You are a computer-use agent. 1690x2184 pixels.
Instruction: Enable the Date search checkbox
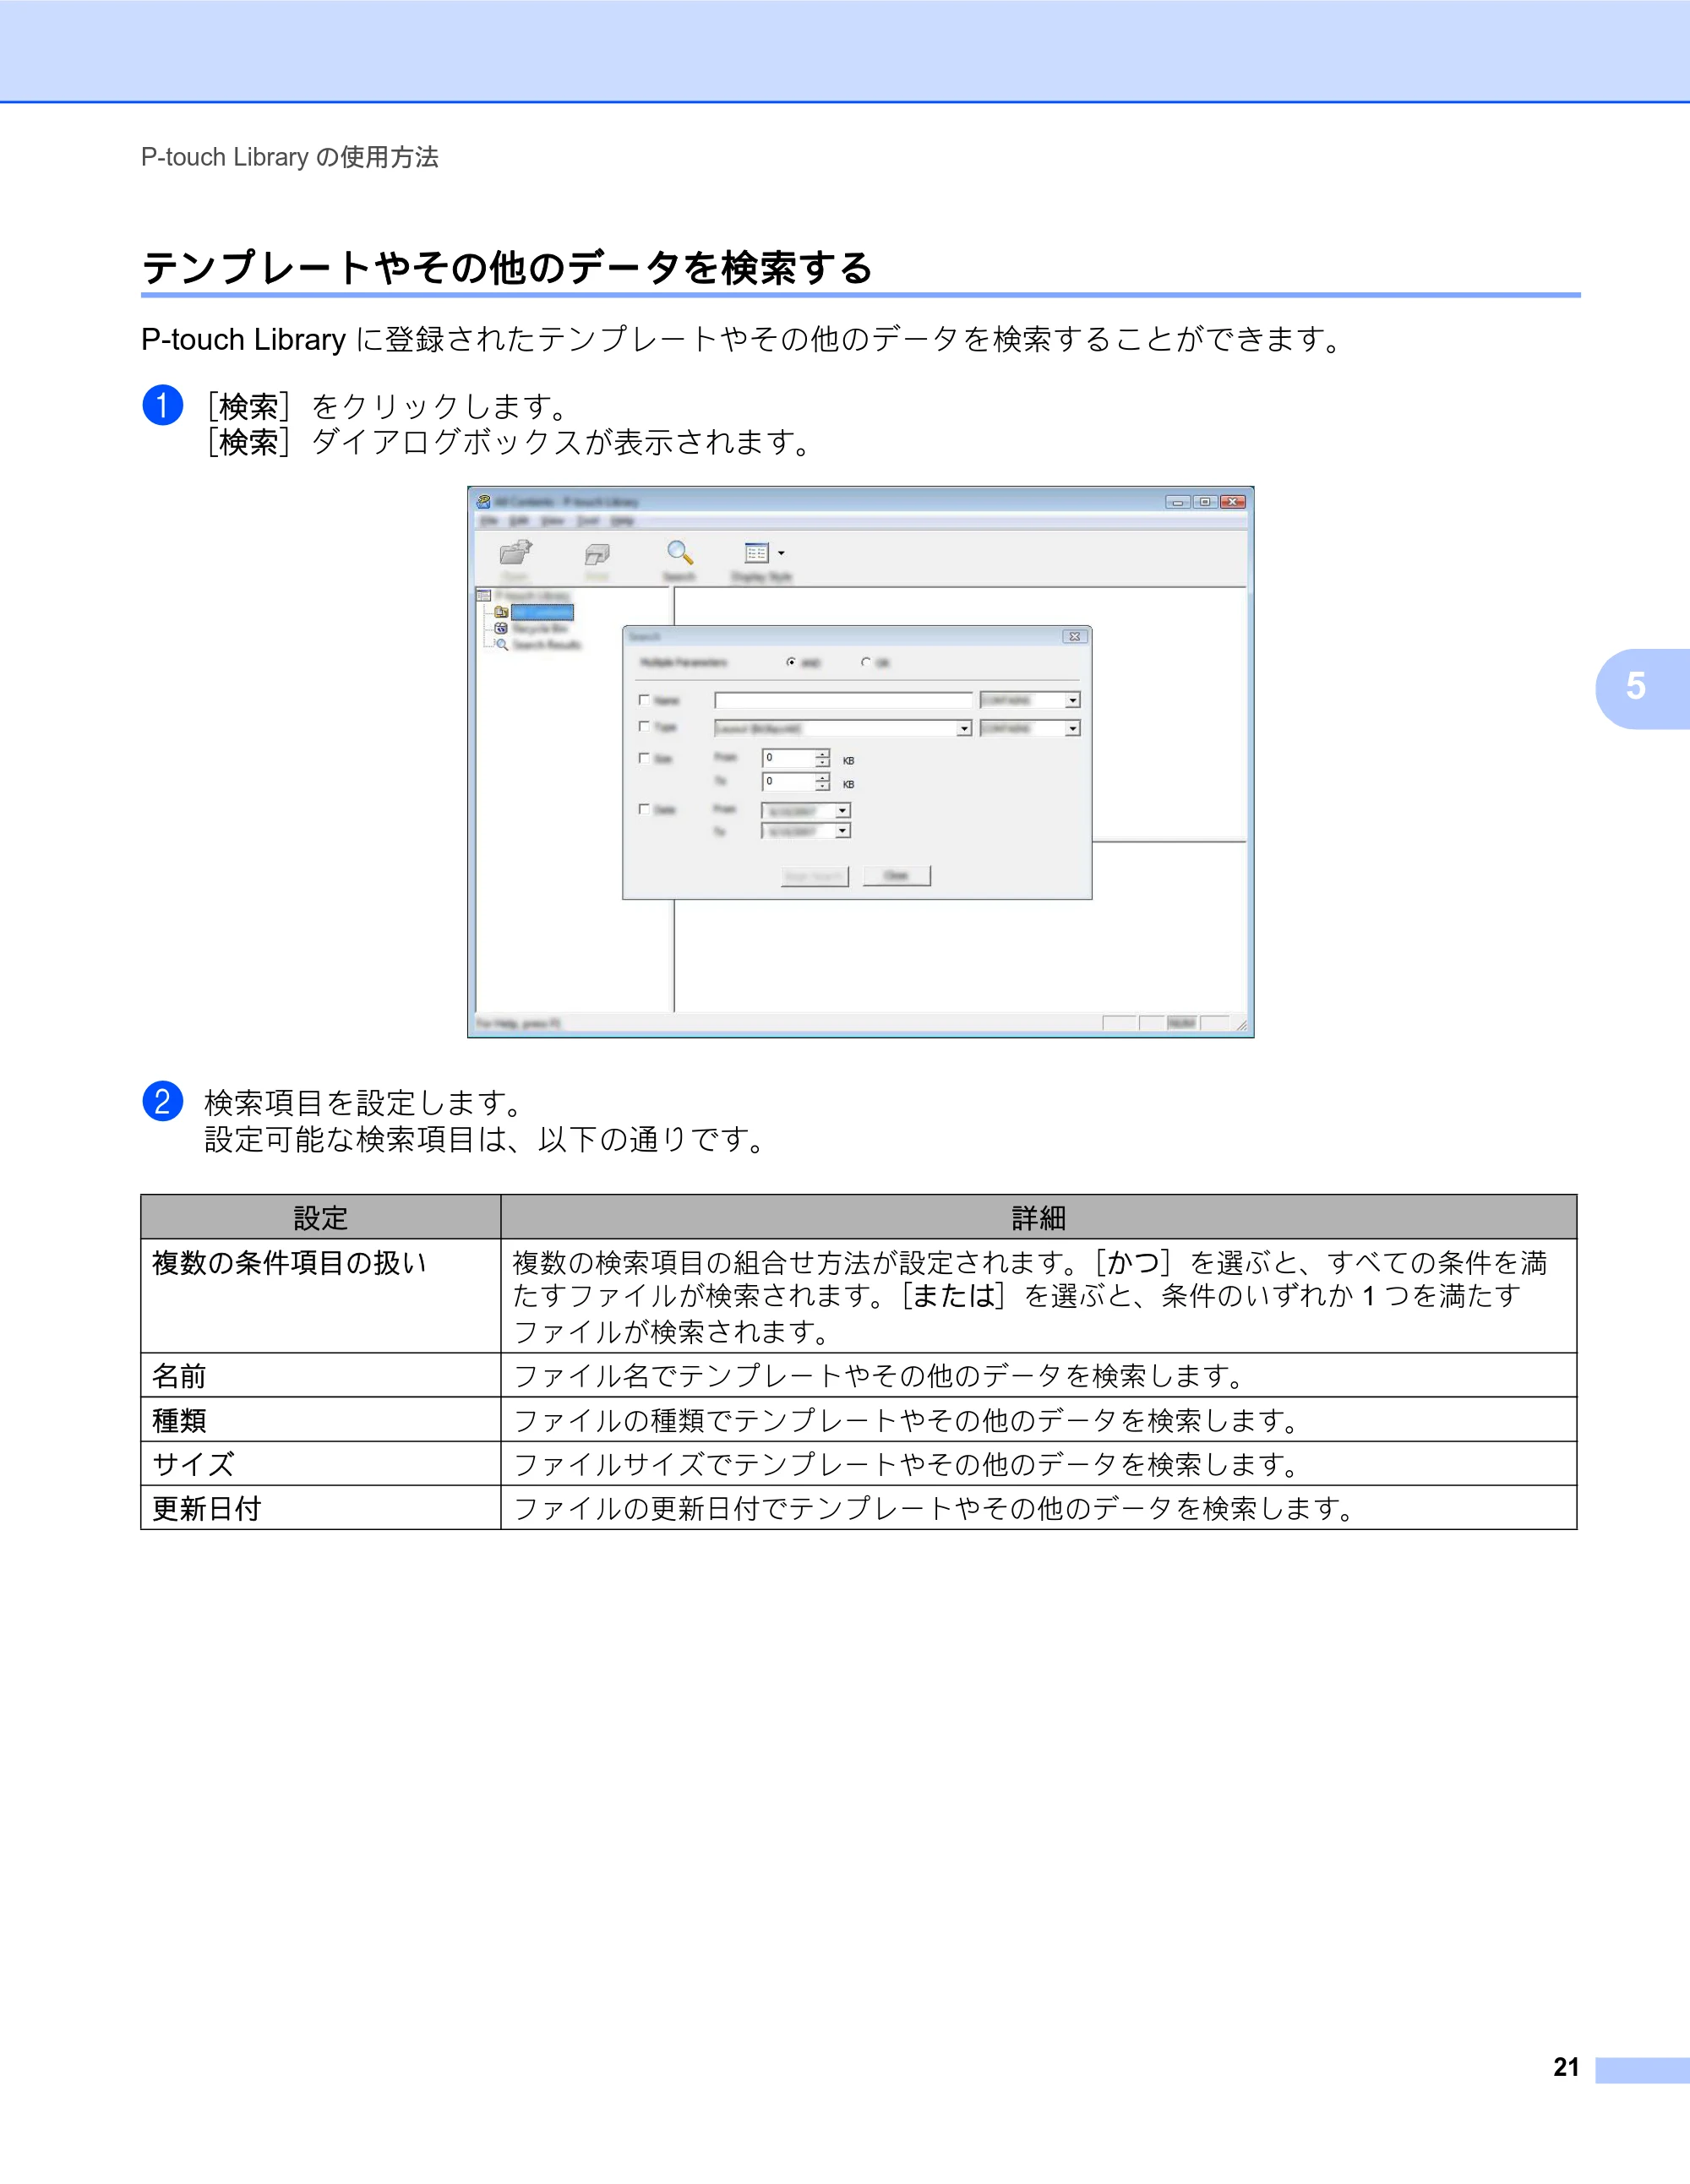644,809
